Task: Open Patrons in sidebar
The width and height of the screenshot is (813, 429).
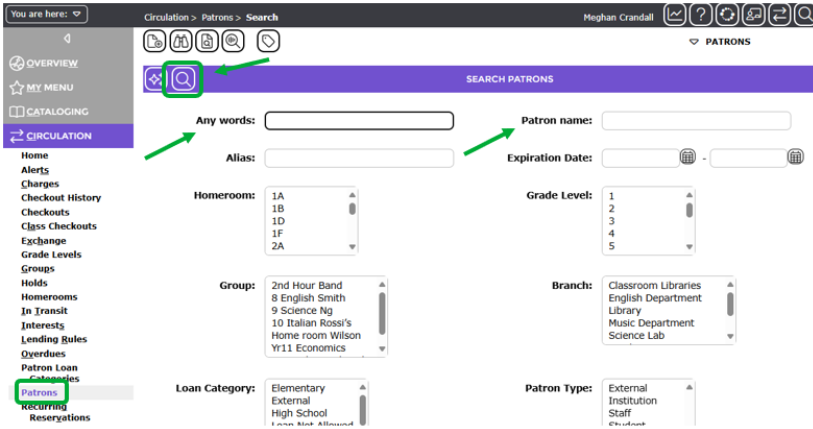Action: [39, 393]
